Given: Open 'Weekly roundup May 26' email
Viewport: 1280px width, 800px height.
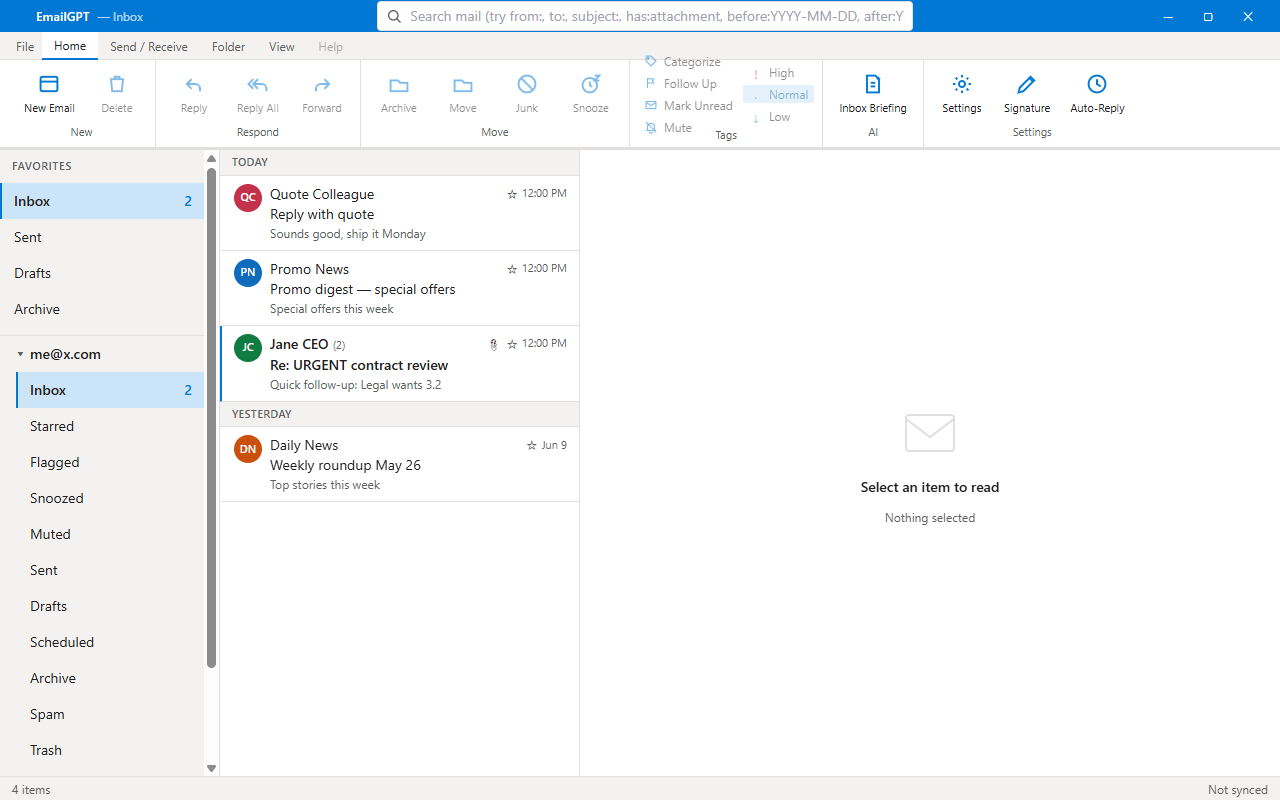Looking at the screenshot, I should pyautogui.click(x=399, y=464).
